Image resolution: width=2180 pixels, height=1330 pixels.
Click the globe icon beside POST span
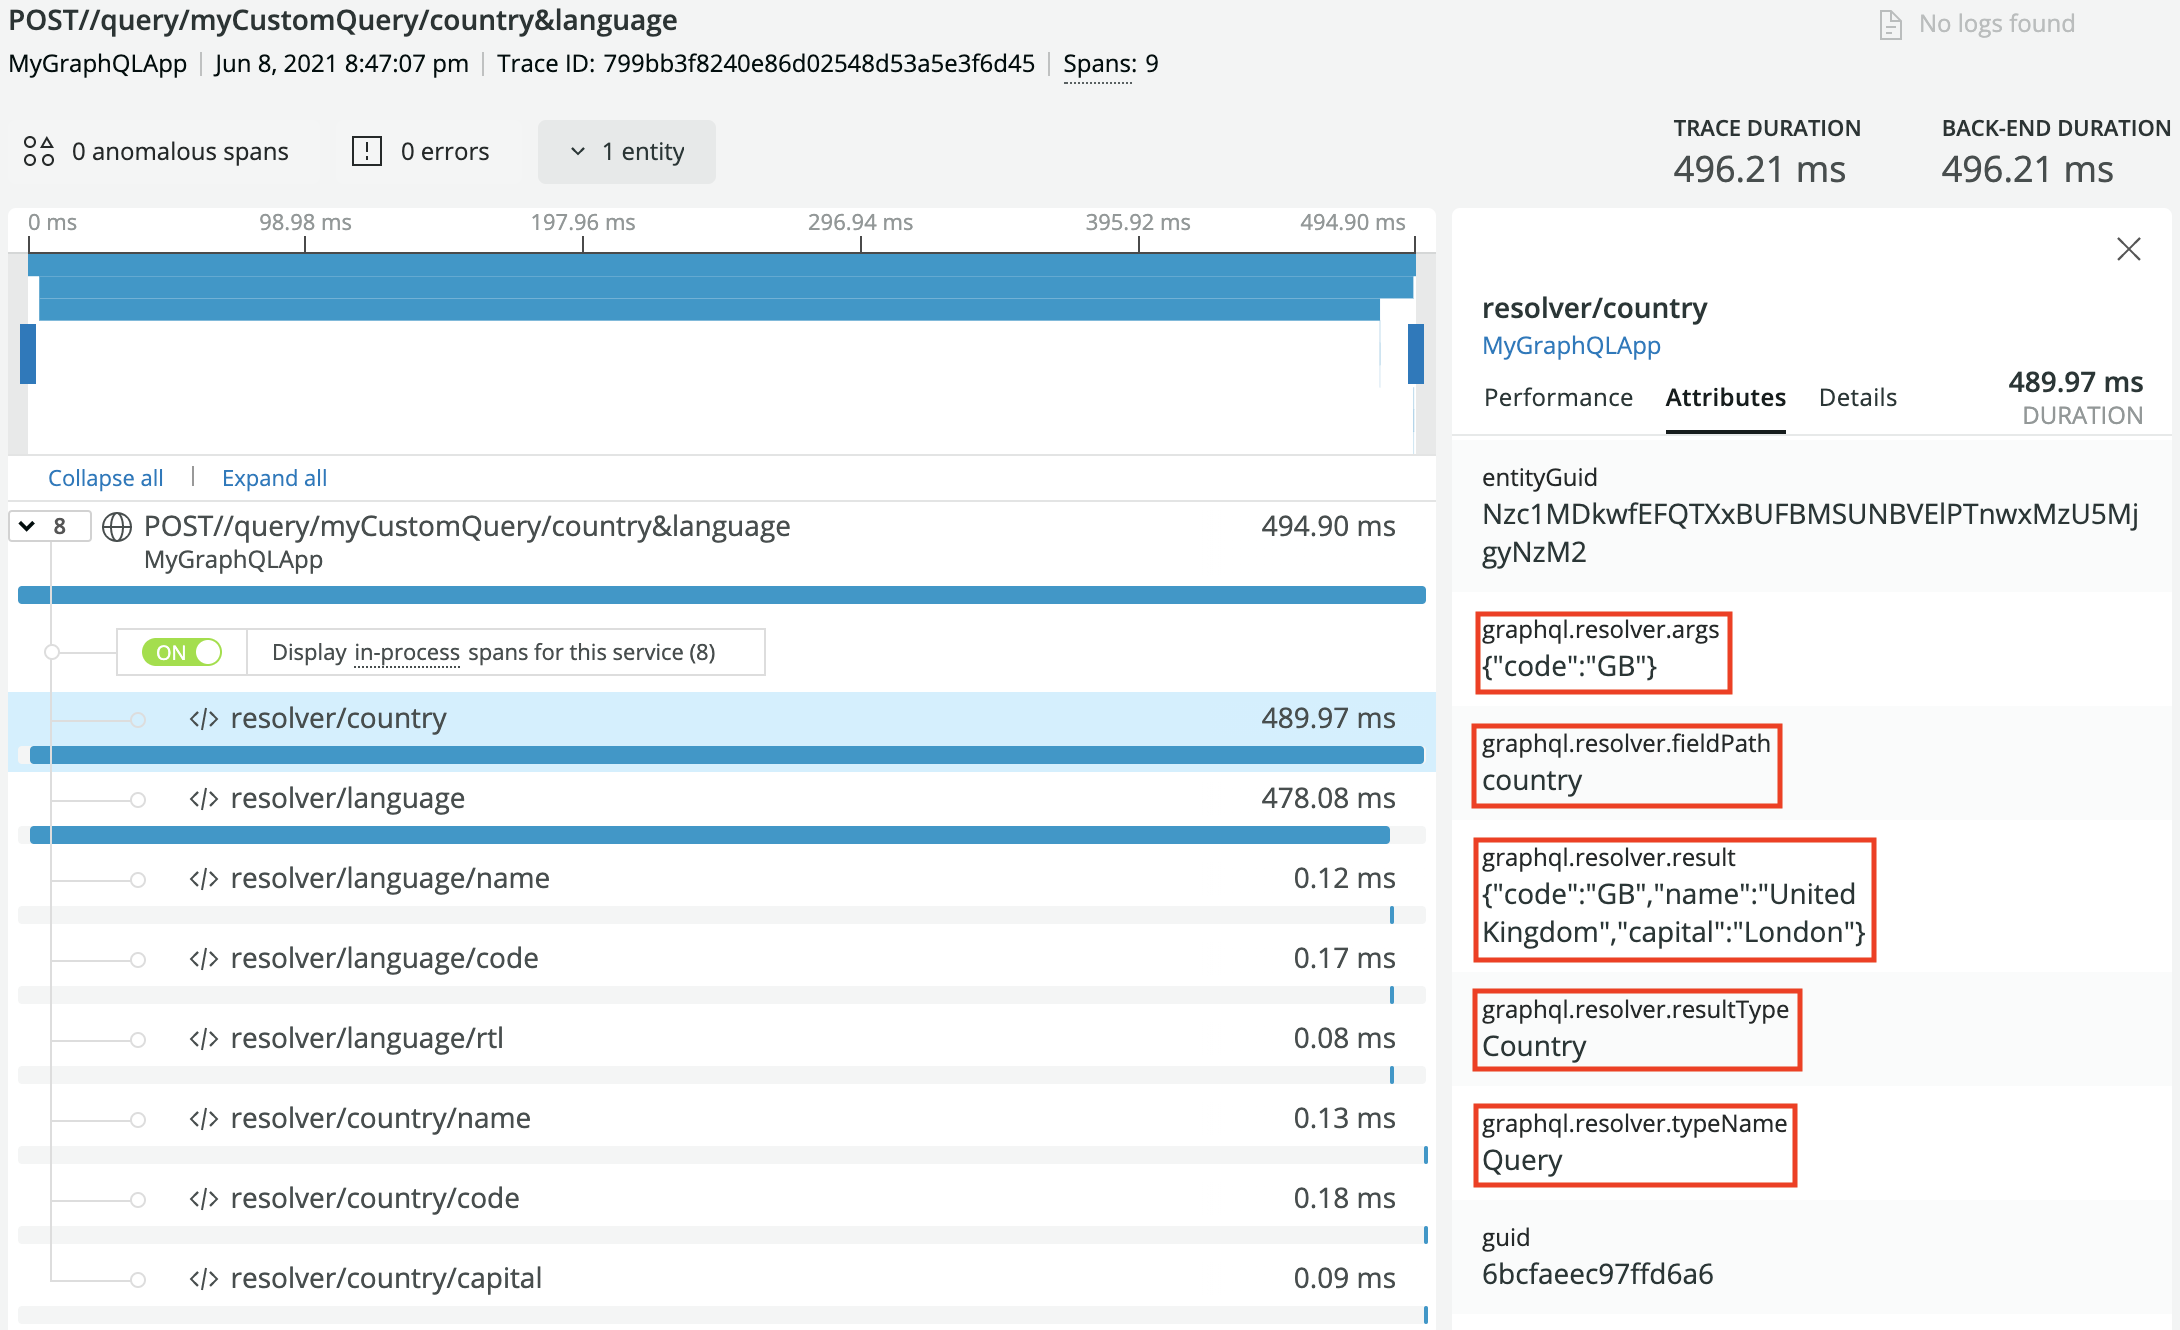coord(117,527)
